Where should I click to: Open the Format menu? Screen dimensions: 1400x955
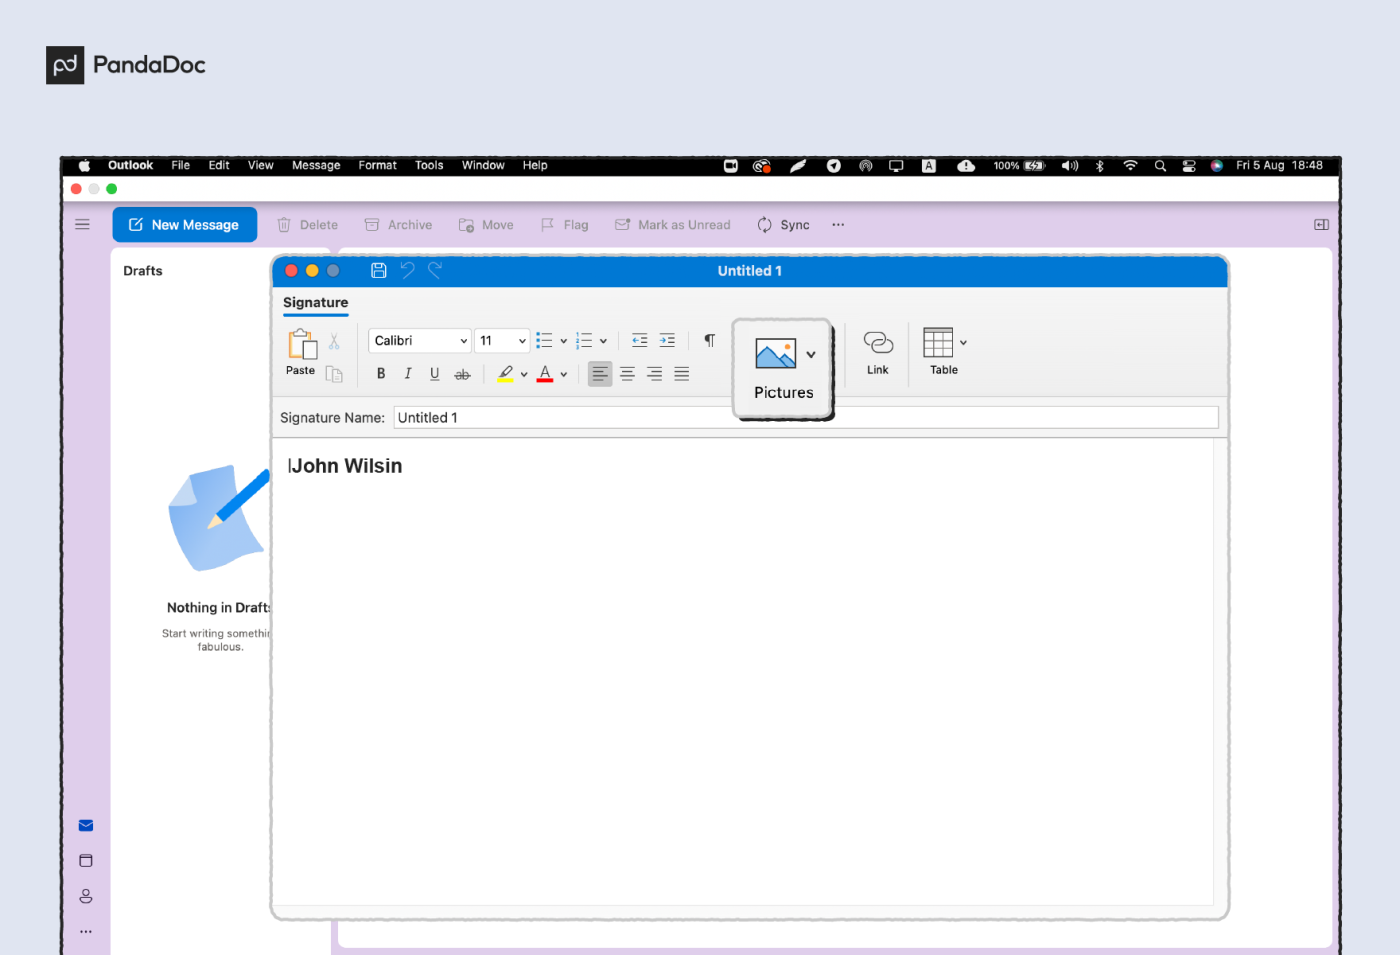(x=378, y=166)
